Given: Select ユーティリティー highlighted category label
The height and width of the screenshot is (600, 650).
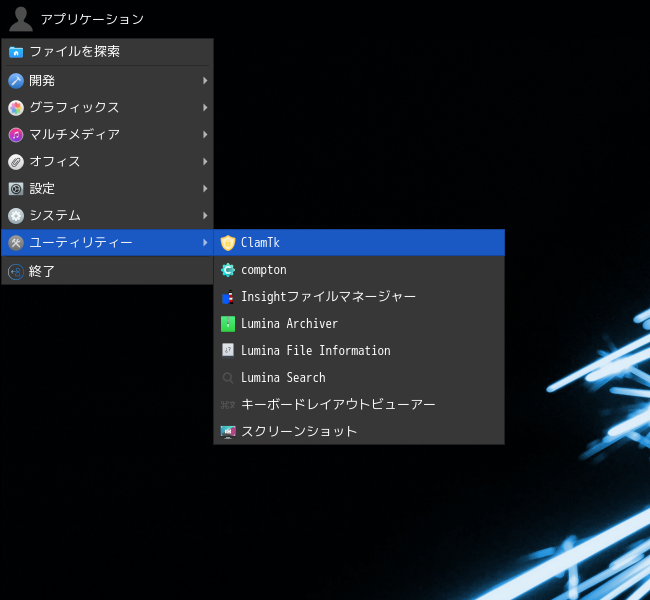Looking at the screenshot, I should (x=81, y=243).
